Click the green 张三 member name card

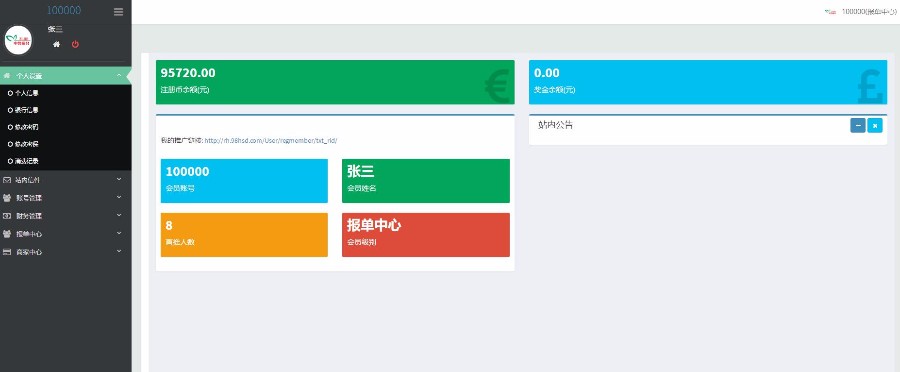point(426,181)
